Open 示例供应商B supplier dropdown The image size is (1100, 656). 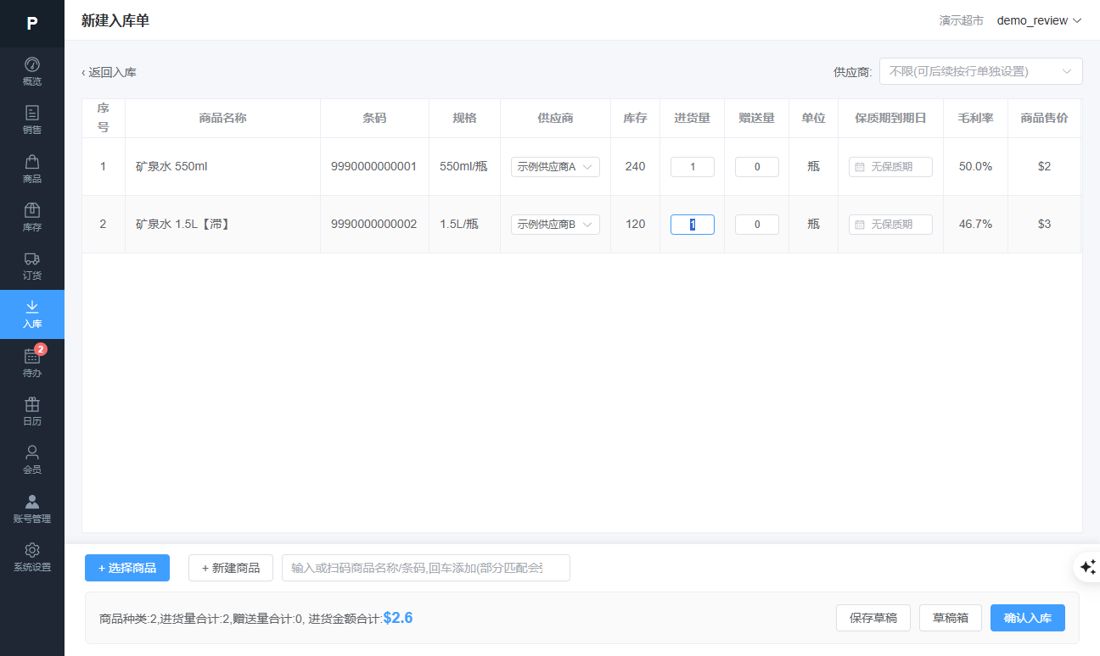(x=555, y=225)
